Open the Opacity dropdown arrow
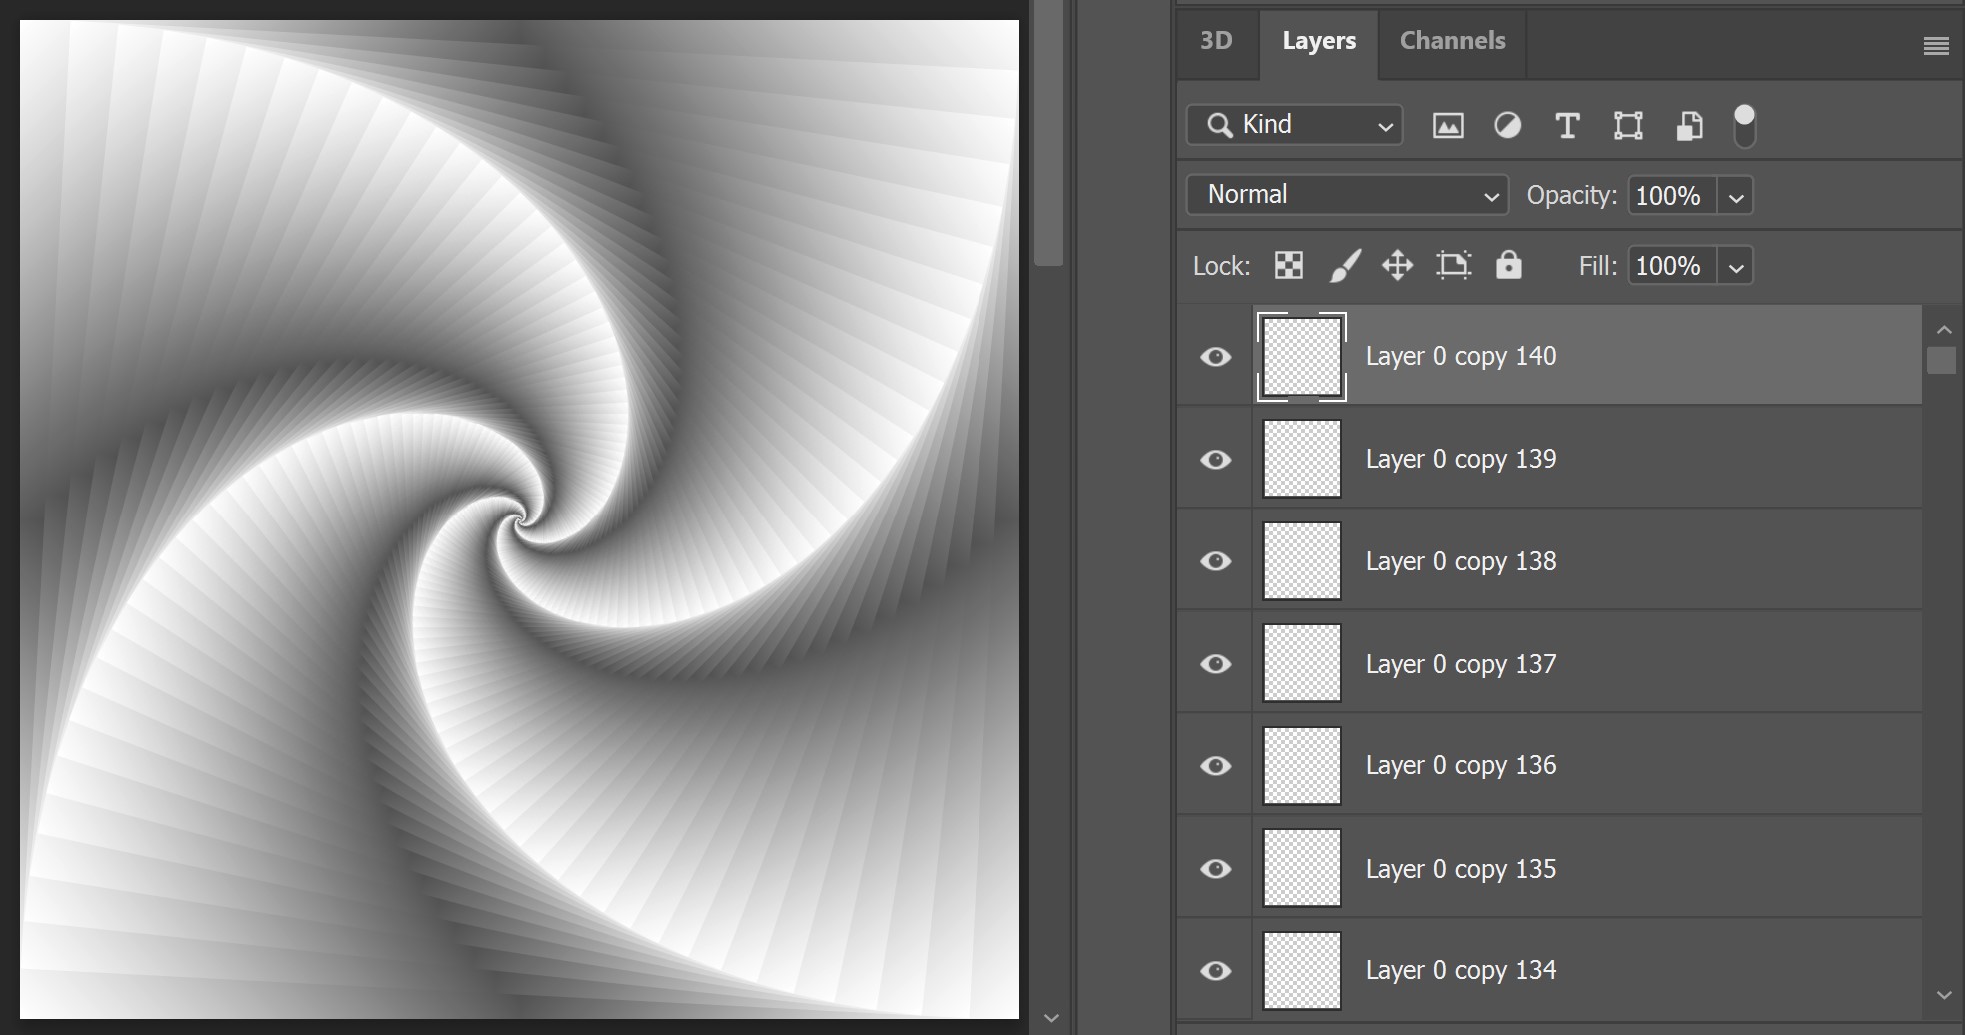Screen dimensions: 1965x1035 click(1736, 195)
